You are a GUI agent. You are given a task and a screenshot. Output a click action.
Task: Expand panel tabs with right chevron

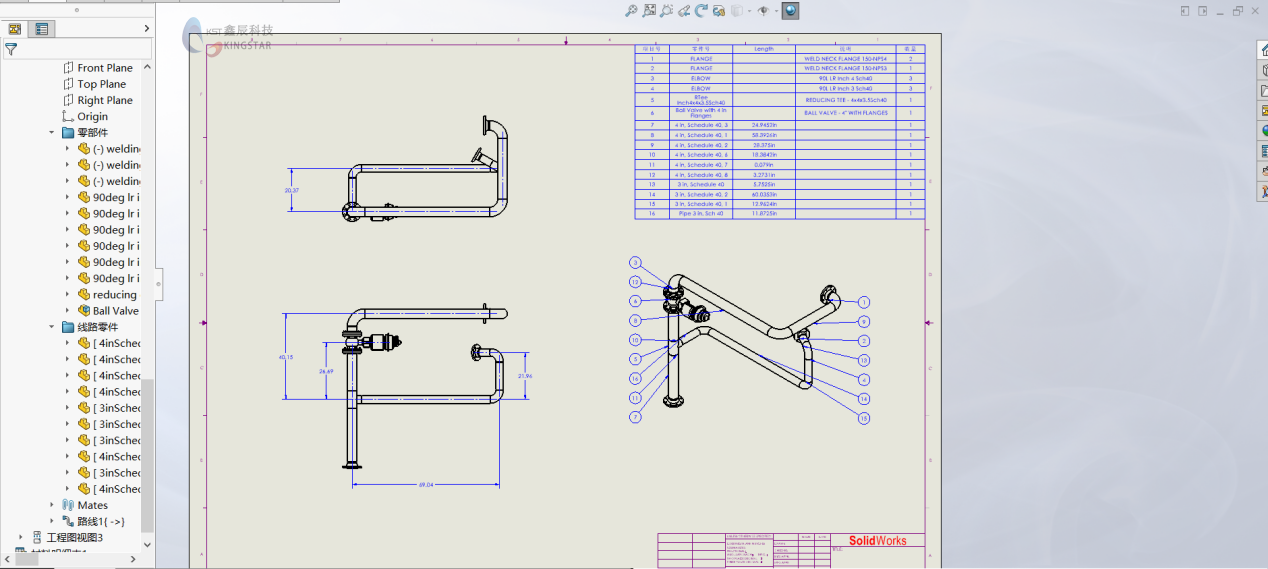click(x=147, y=29)
